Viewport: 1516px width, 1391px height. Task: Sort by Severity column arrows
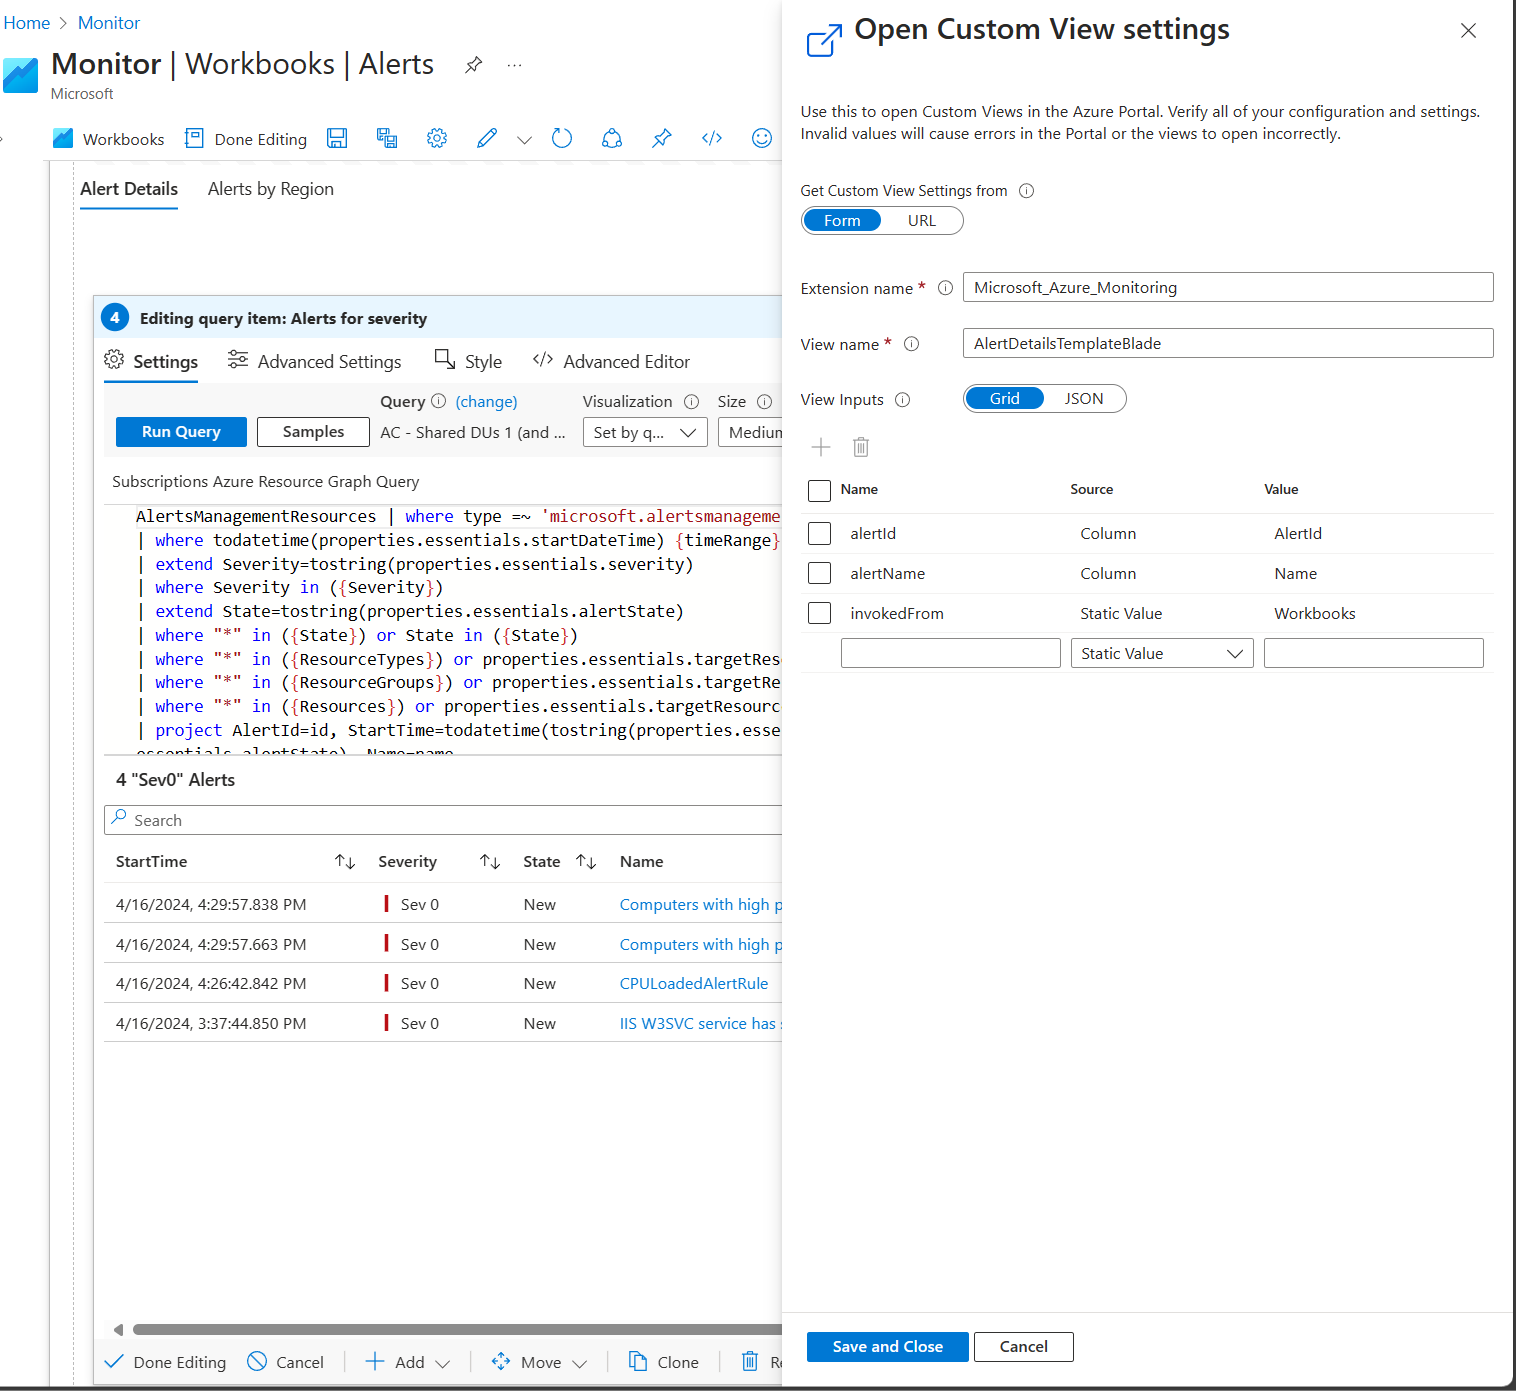tap(490, 861)
